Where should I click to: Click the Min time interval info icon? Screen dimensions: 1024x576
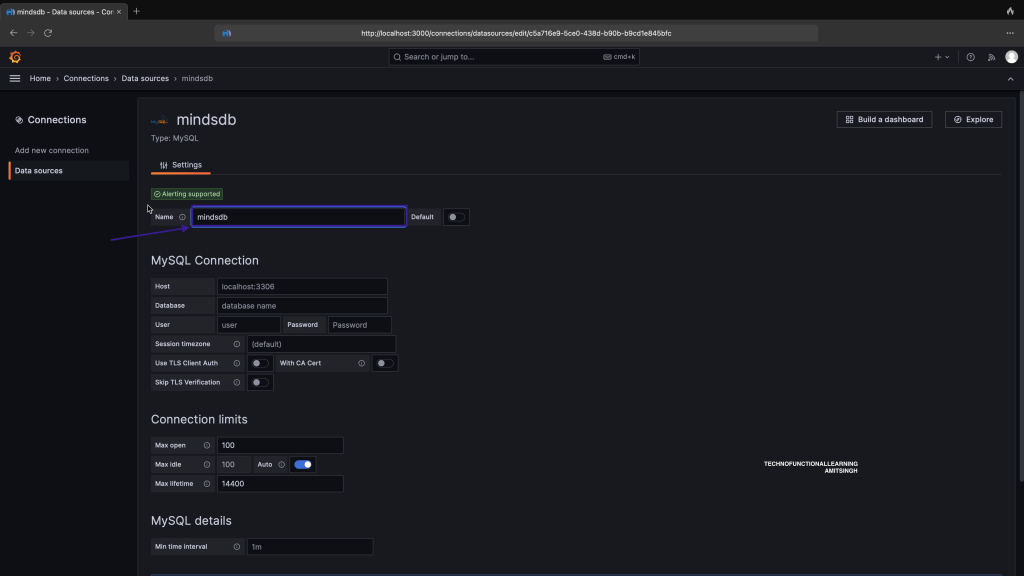click(237, 547)
